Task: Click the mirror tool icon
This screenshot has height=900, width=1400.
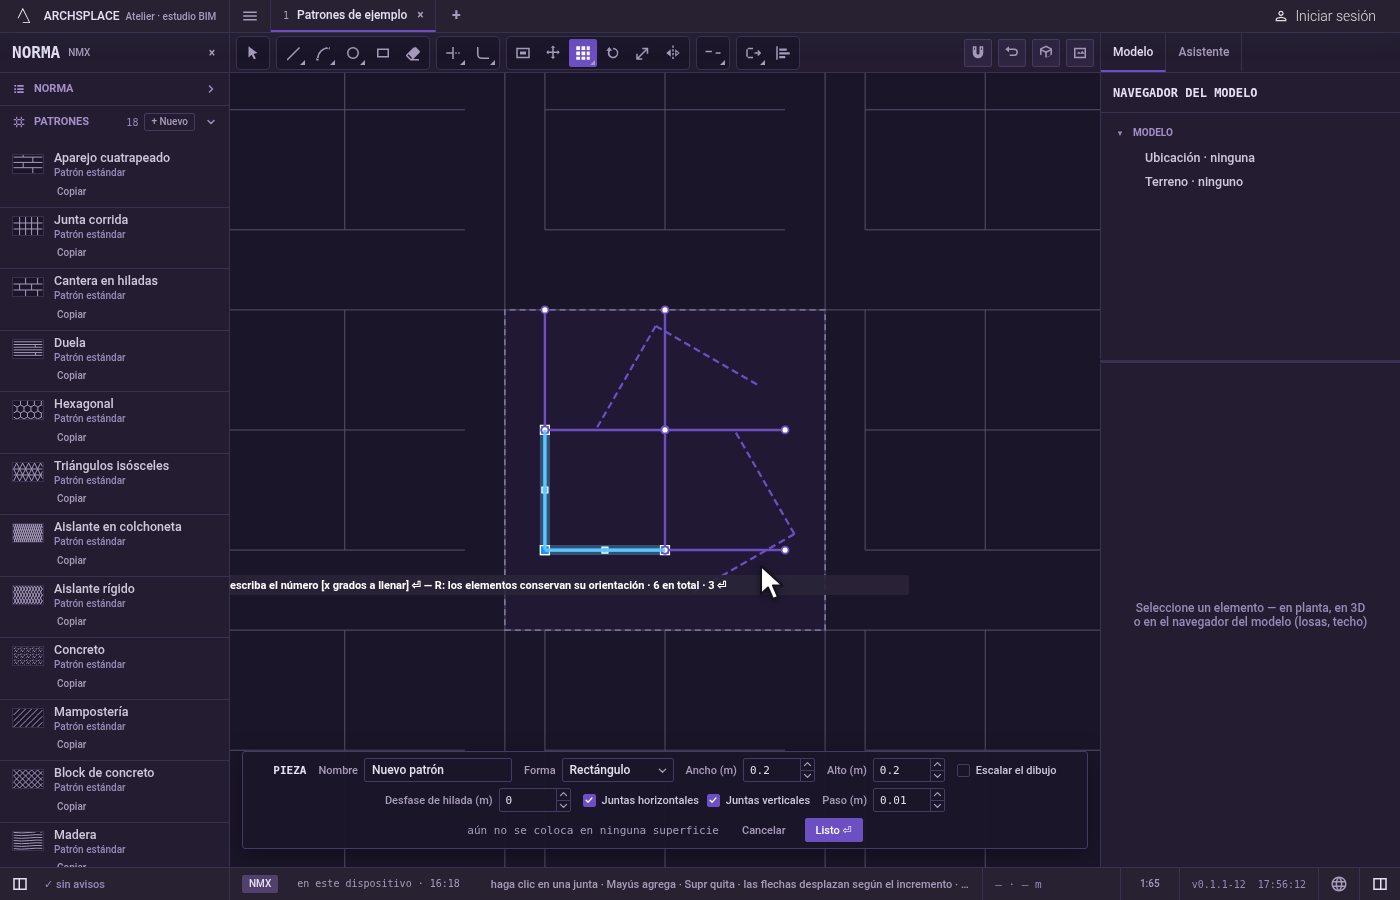Action: click(673, 53)
